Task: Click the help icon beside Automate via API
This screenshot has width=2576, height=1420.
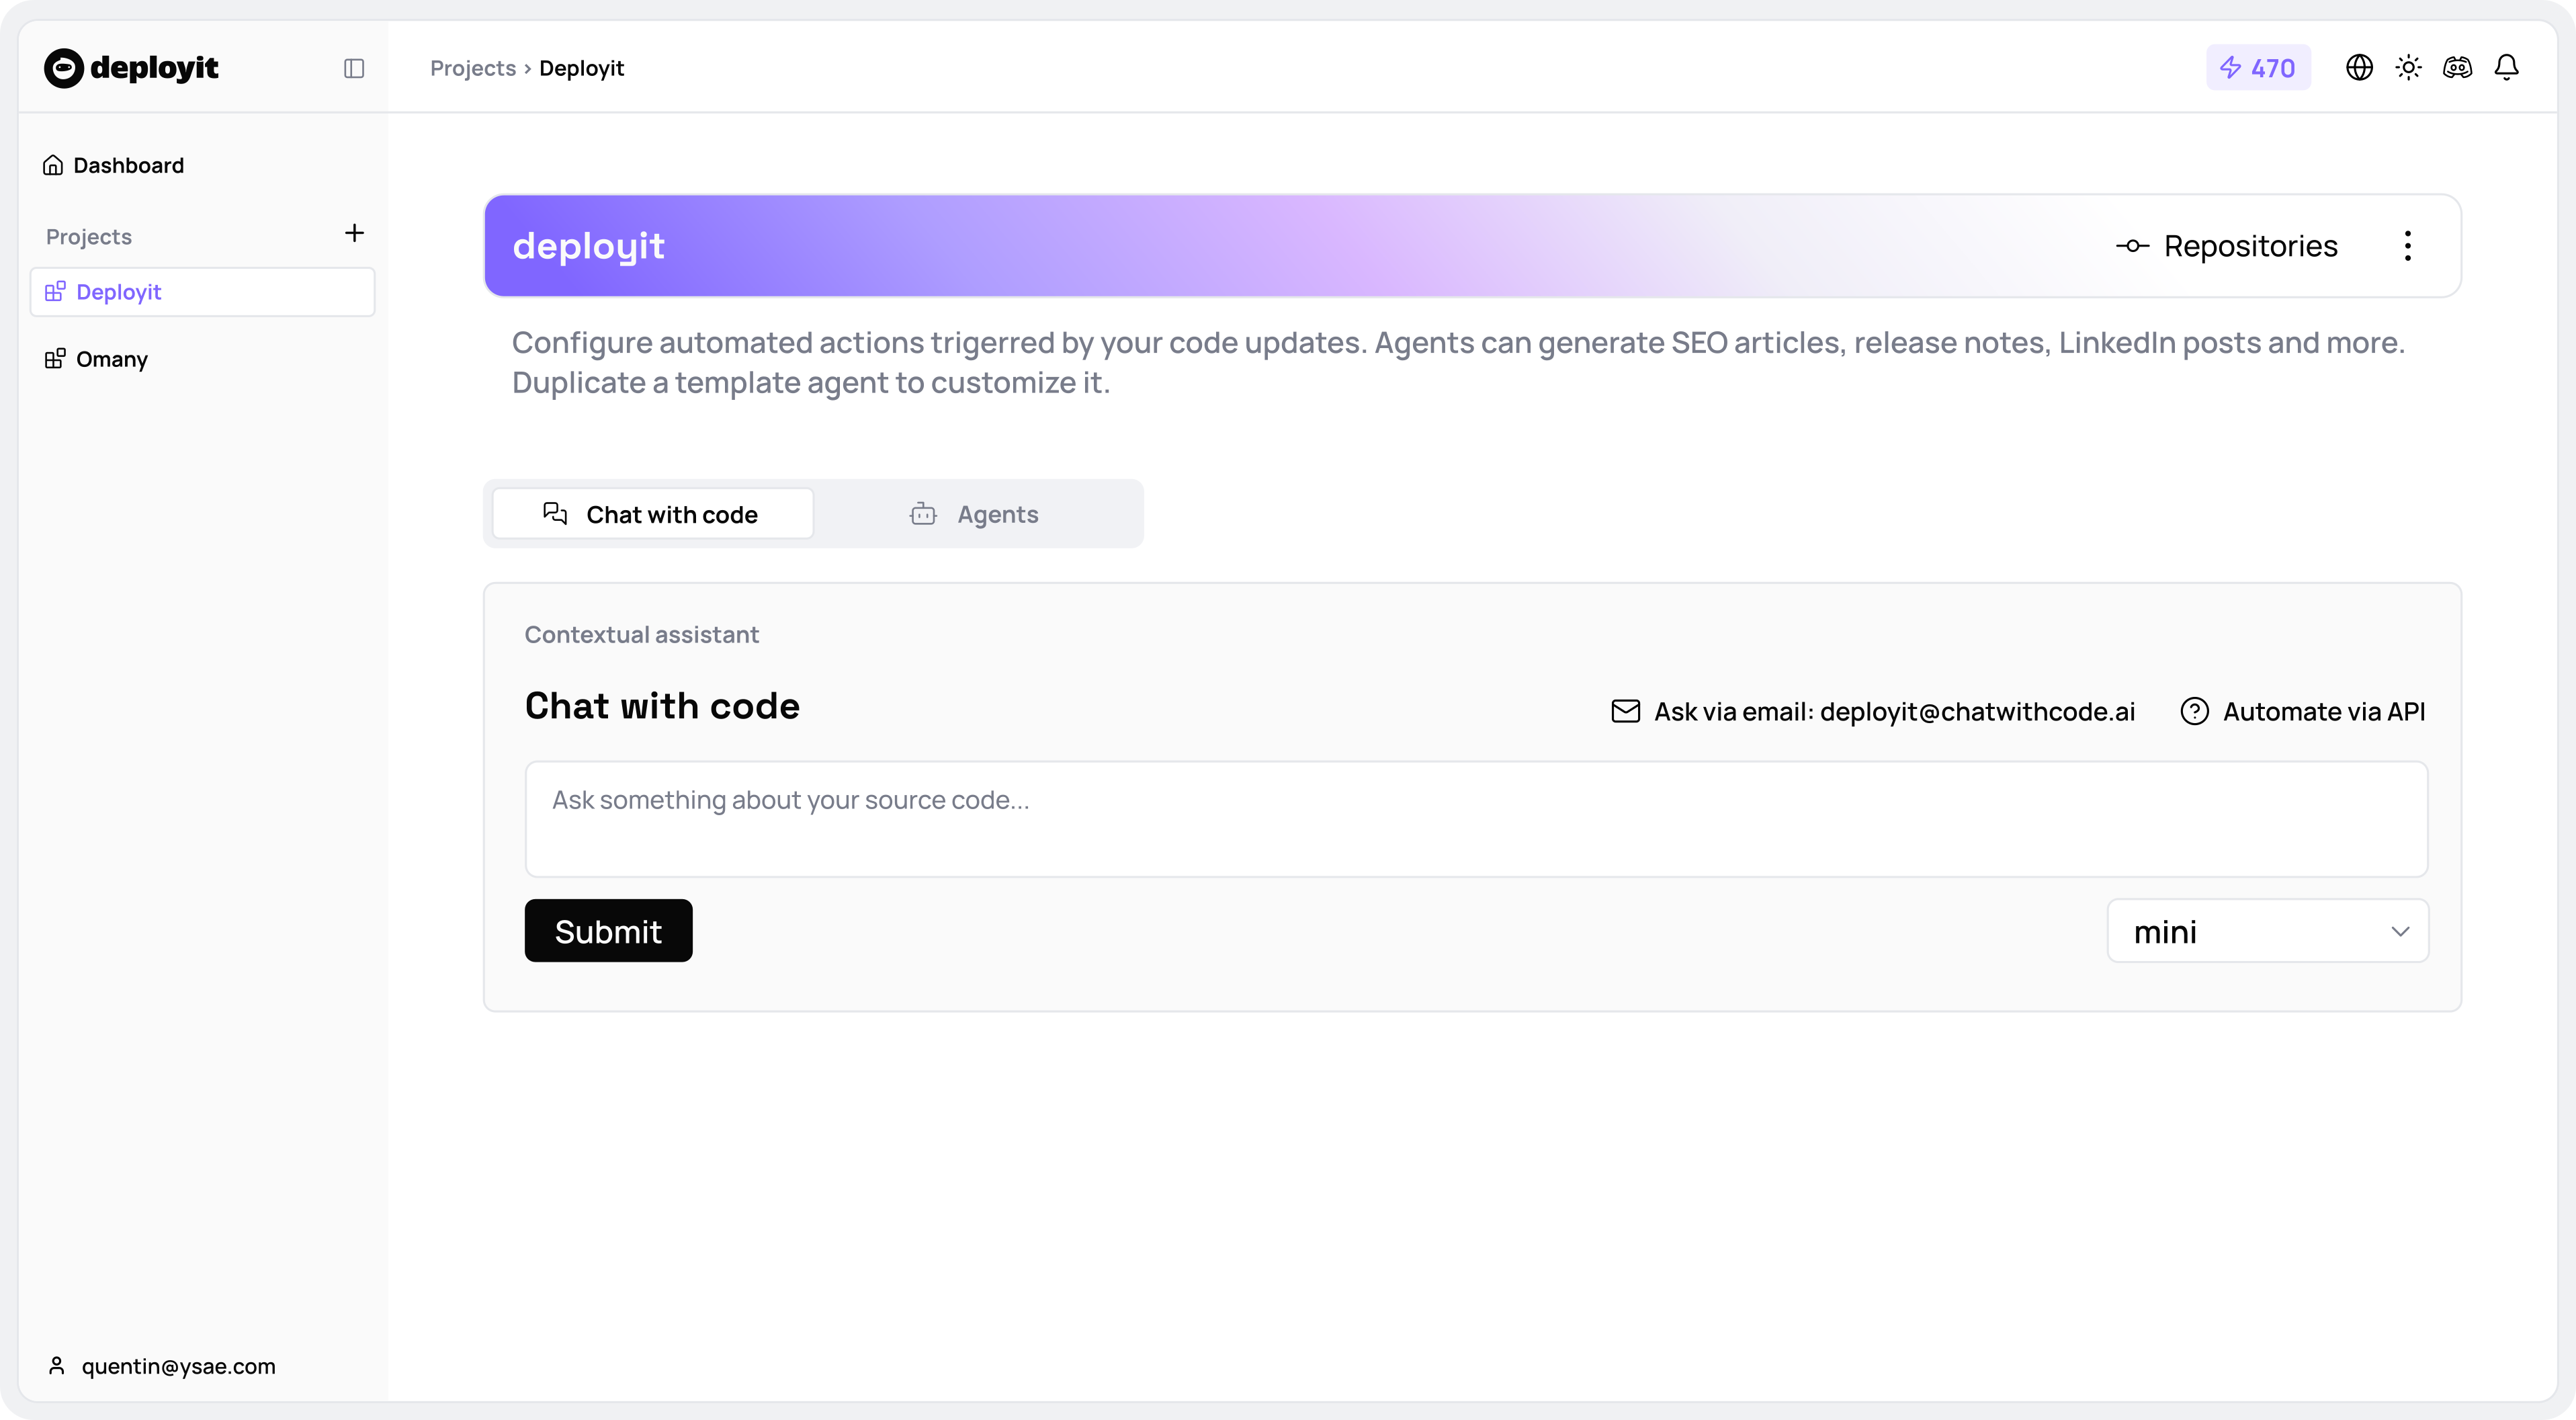Action: pyautogui.click(x=2195, y=711)
